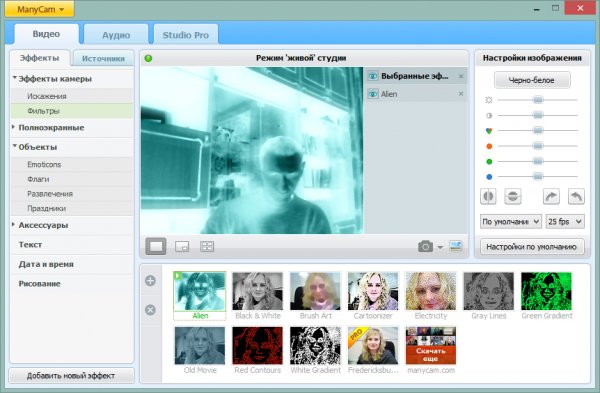Click the Добавить новый эффект button
600x393 pixels.
pyautogui.click(x=71, y=376)
